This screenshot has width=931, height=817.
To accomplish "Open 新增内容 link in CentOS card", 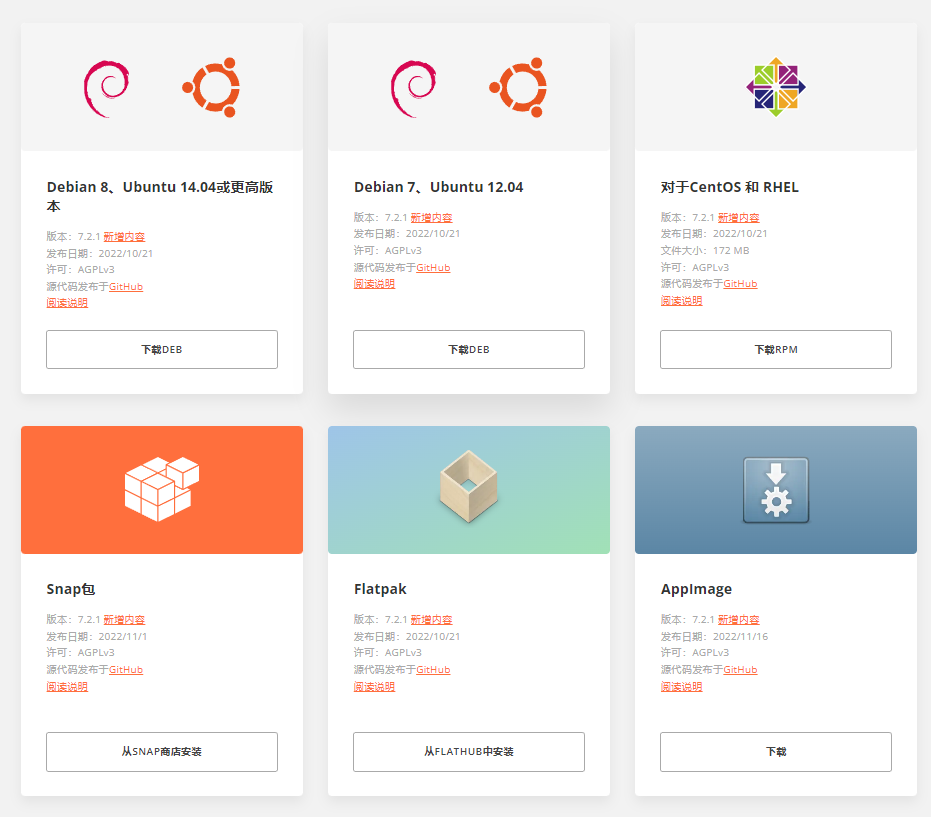I will click(739, 217).
